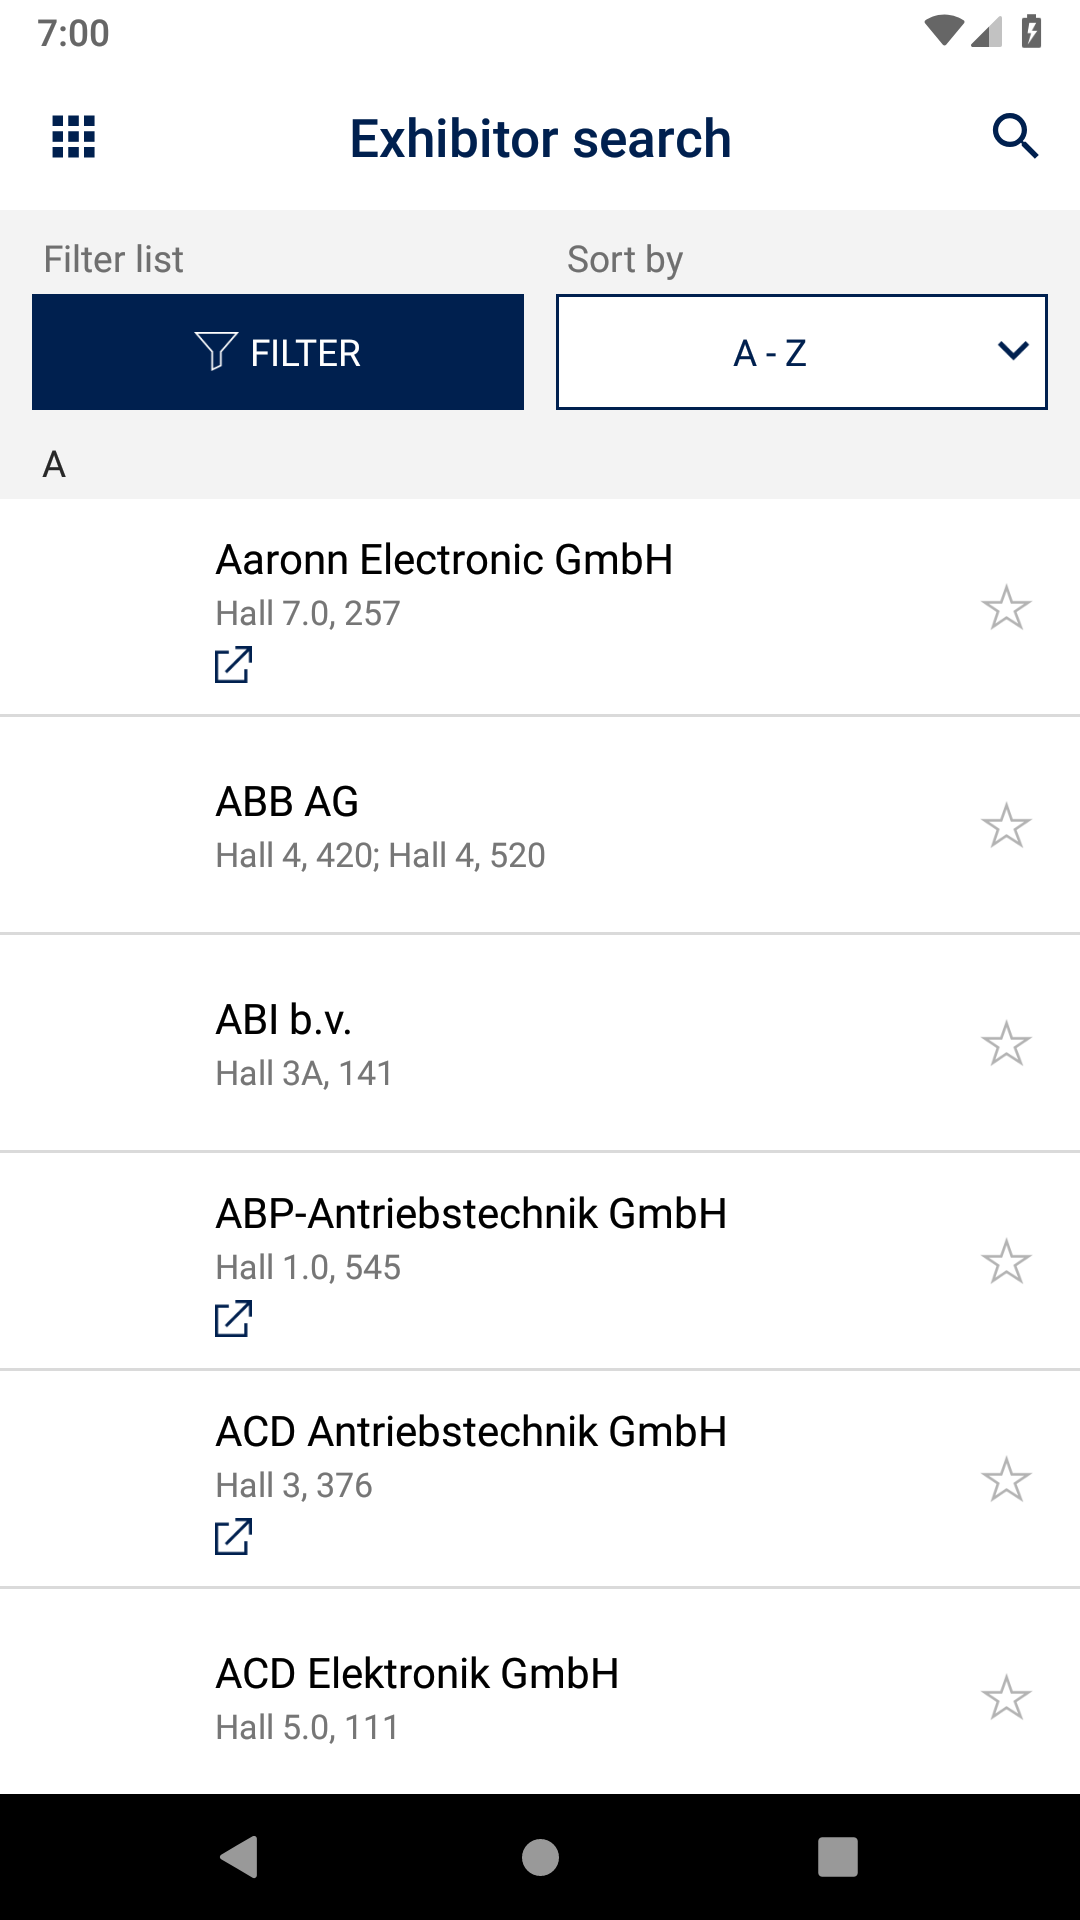The width and height of the screenshot is (1080, 1920).
Task: Open external link for ACD Antriebstechnik GmbH
Action: pos(233,1537)
